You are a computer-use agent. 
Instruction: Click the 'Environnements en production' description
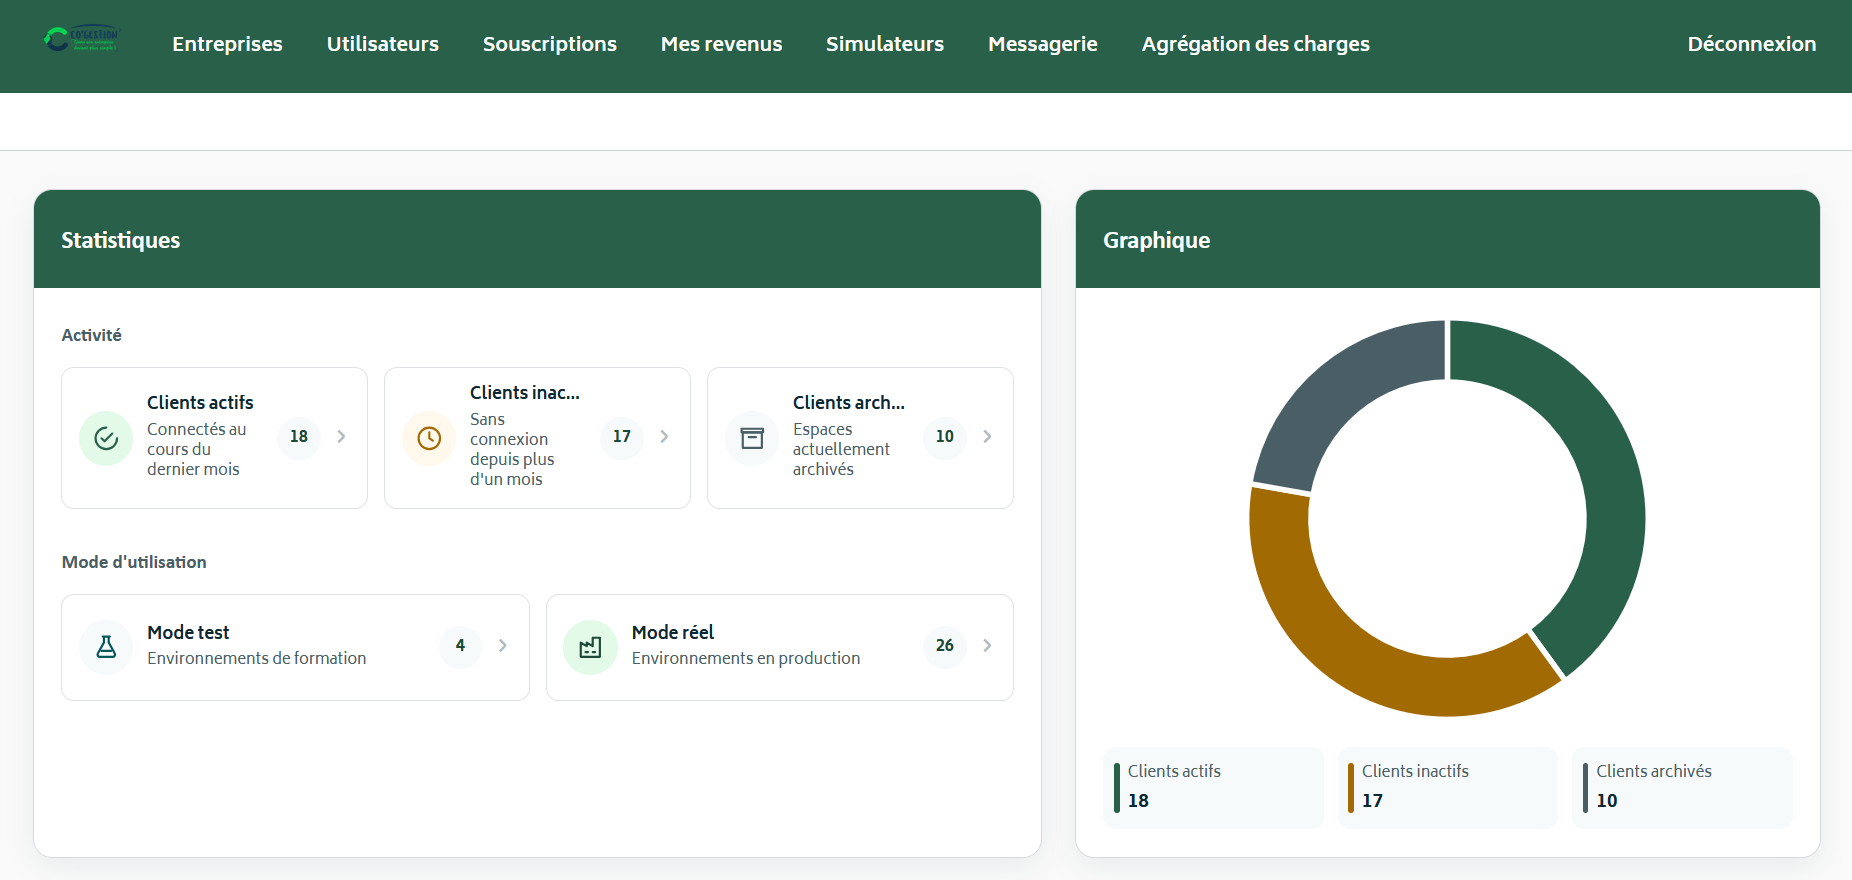coord(746,658)
